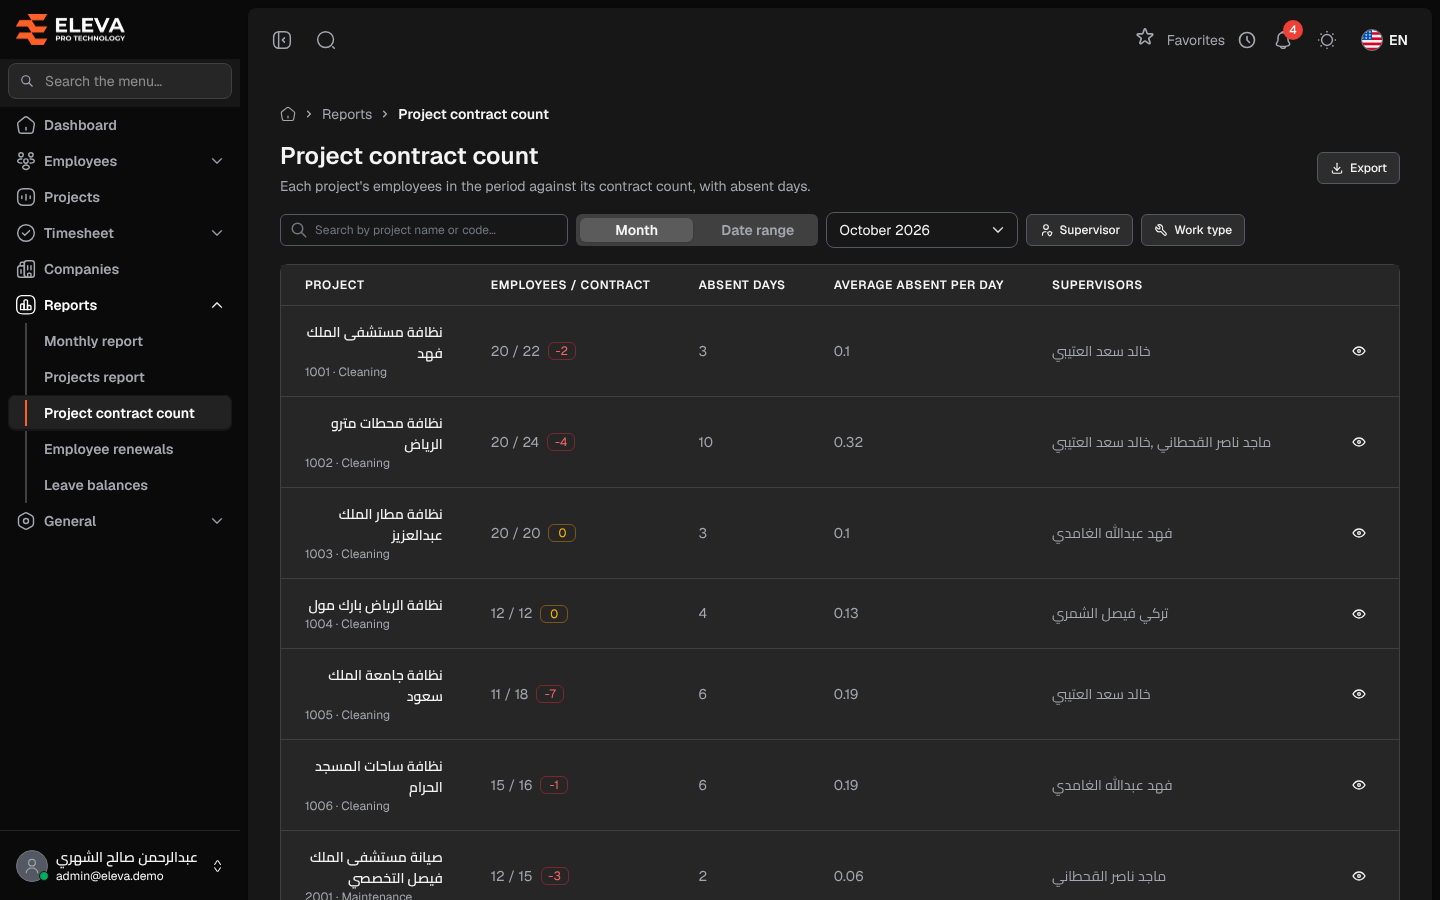Viewport: 1440px width, 900px height.
Task: Open the search magnifier in top bar
Action: [326, 40]
